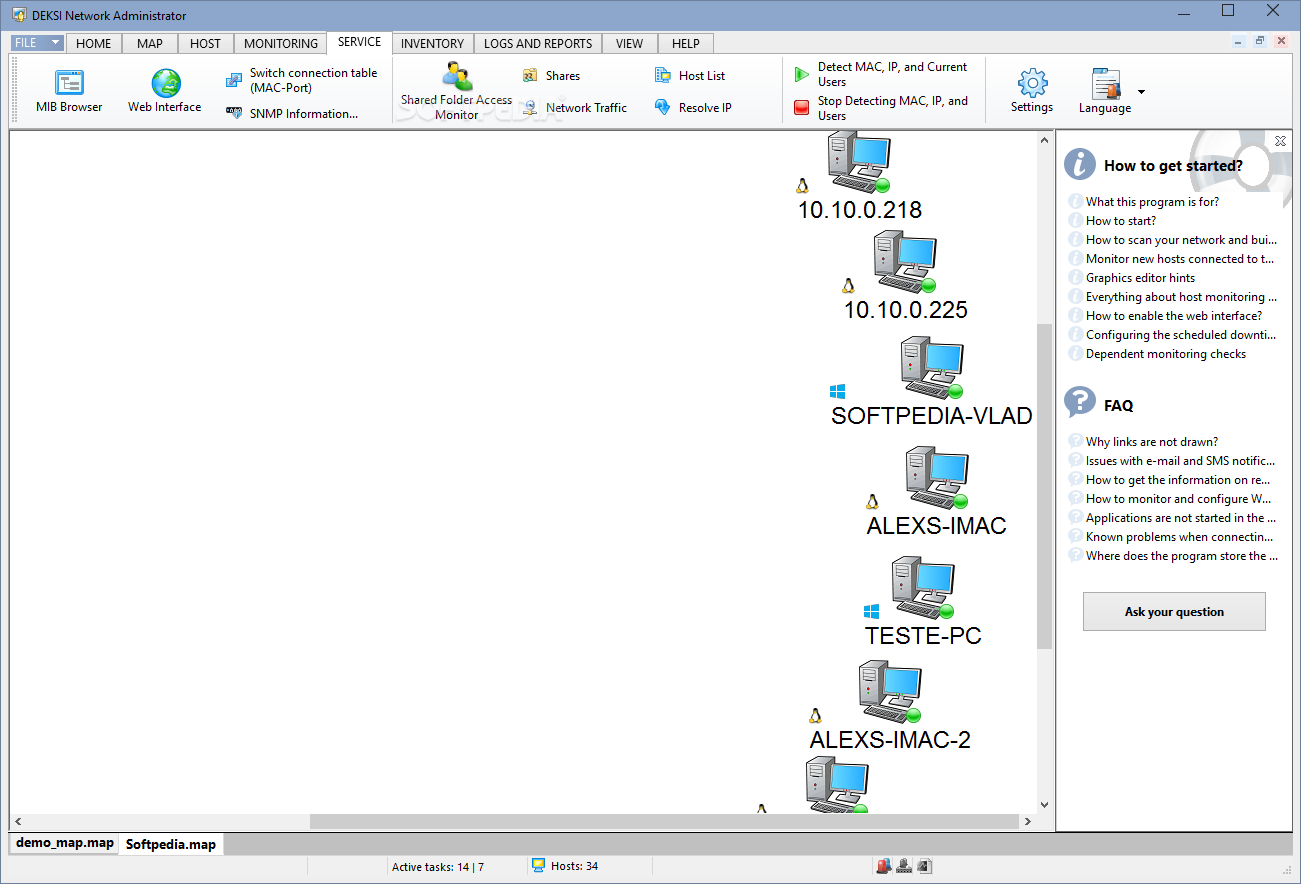The width and height of the screenshot is (1301, 884).
Task: Click map scroll up arrow
Action: click(1044, 142)
